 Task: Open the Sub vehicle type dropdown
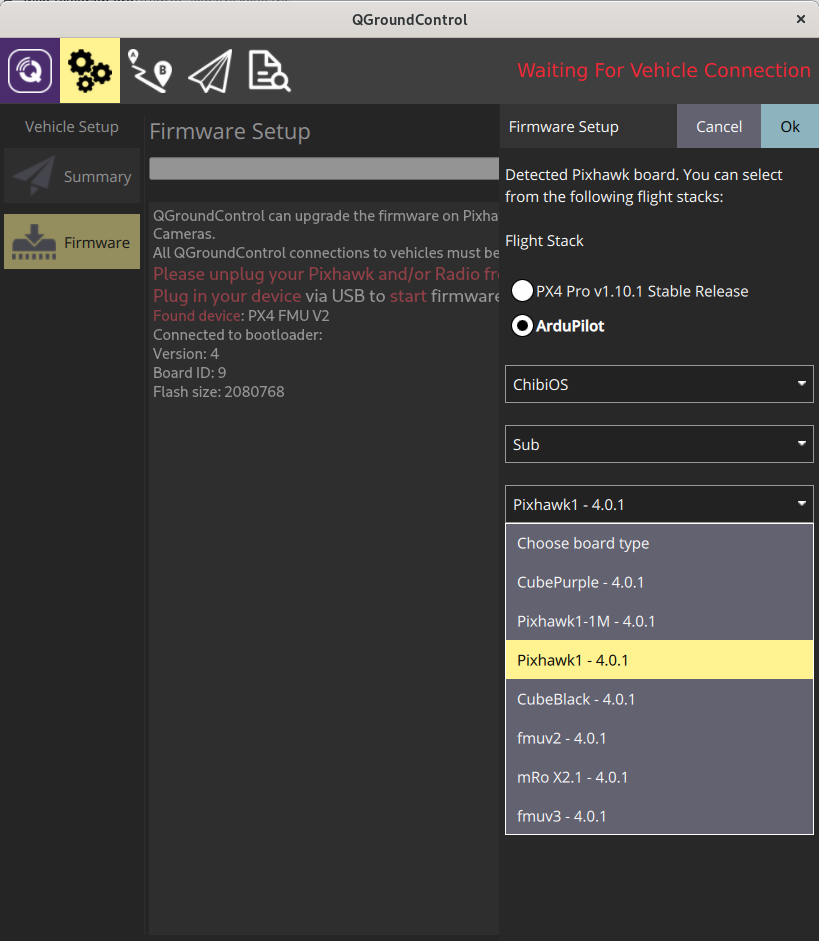[x=659, y=444]
